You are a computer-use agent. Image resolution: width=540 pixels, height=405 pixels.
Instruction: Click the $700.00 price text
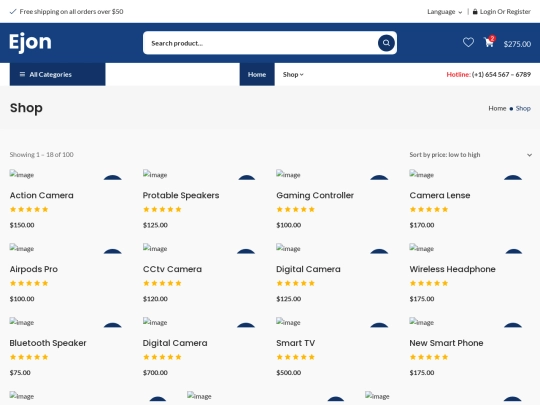[x=155, y=373]
